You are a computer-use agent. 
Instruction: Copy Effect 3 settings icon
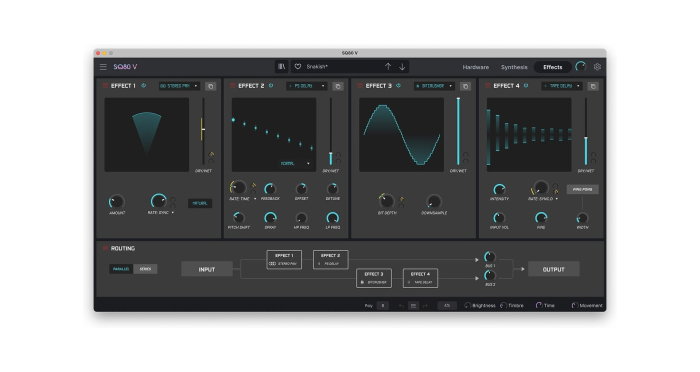click(466, 86)
